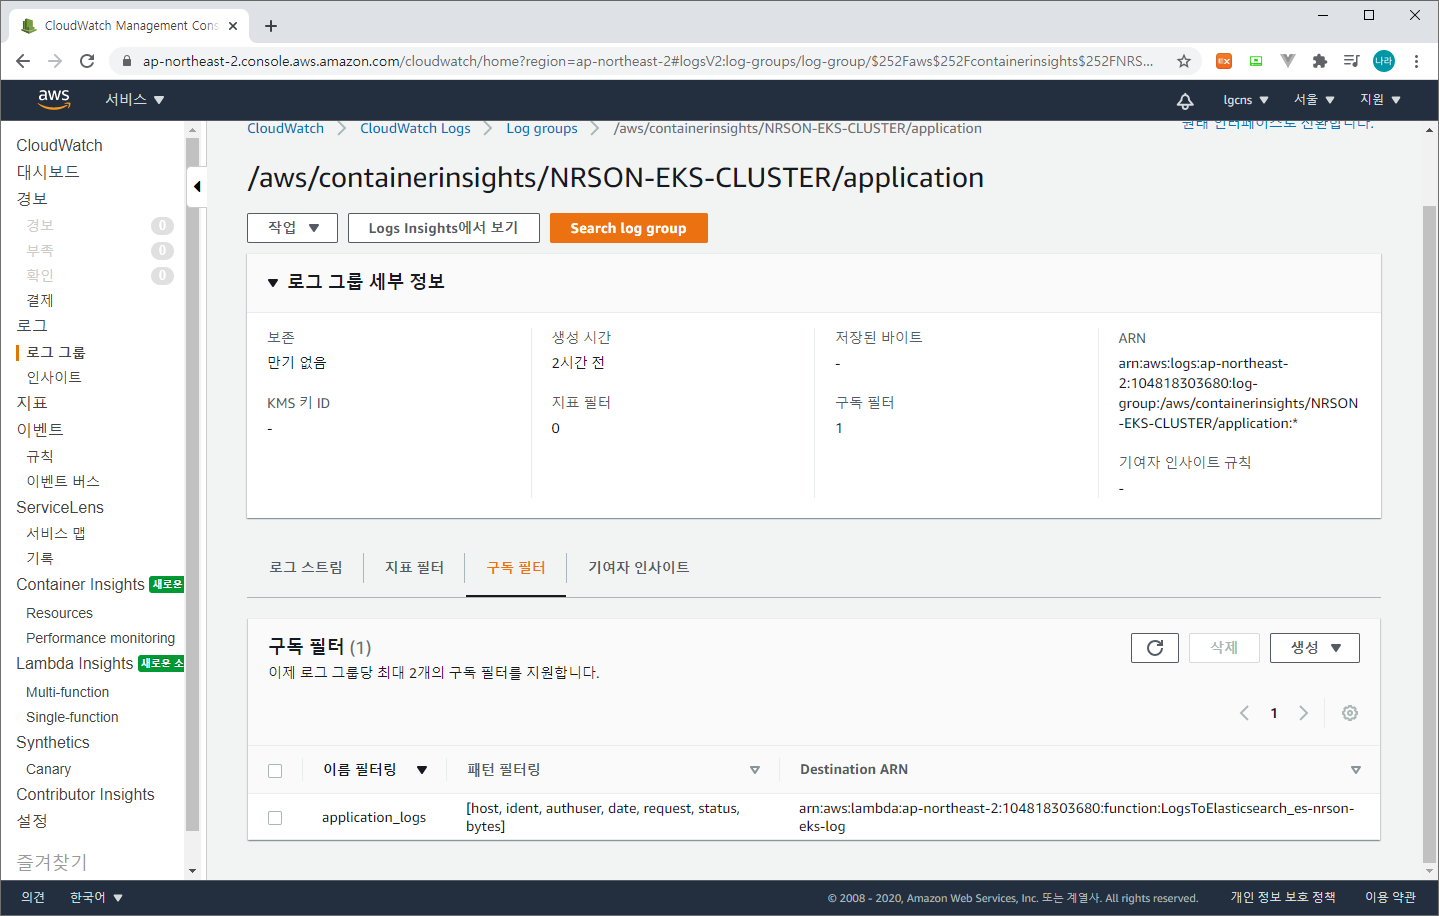Open 로그 그룹 in sidebar
The image size is (1439, 916).
[x=56, y=352]
